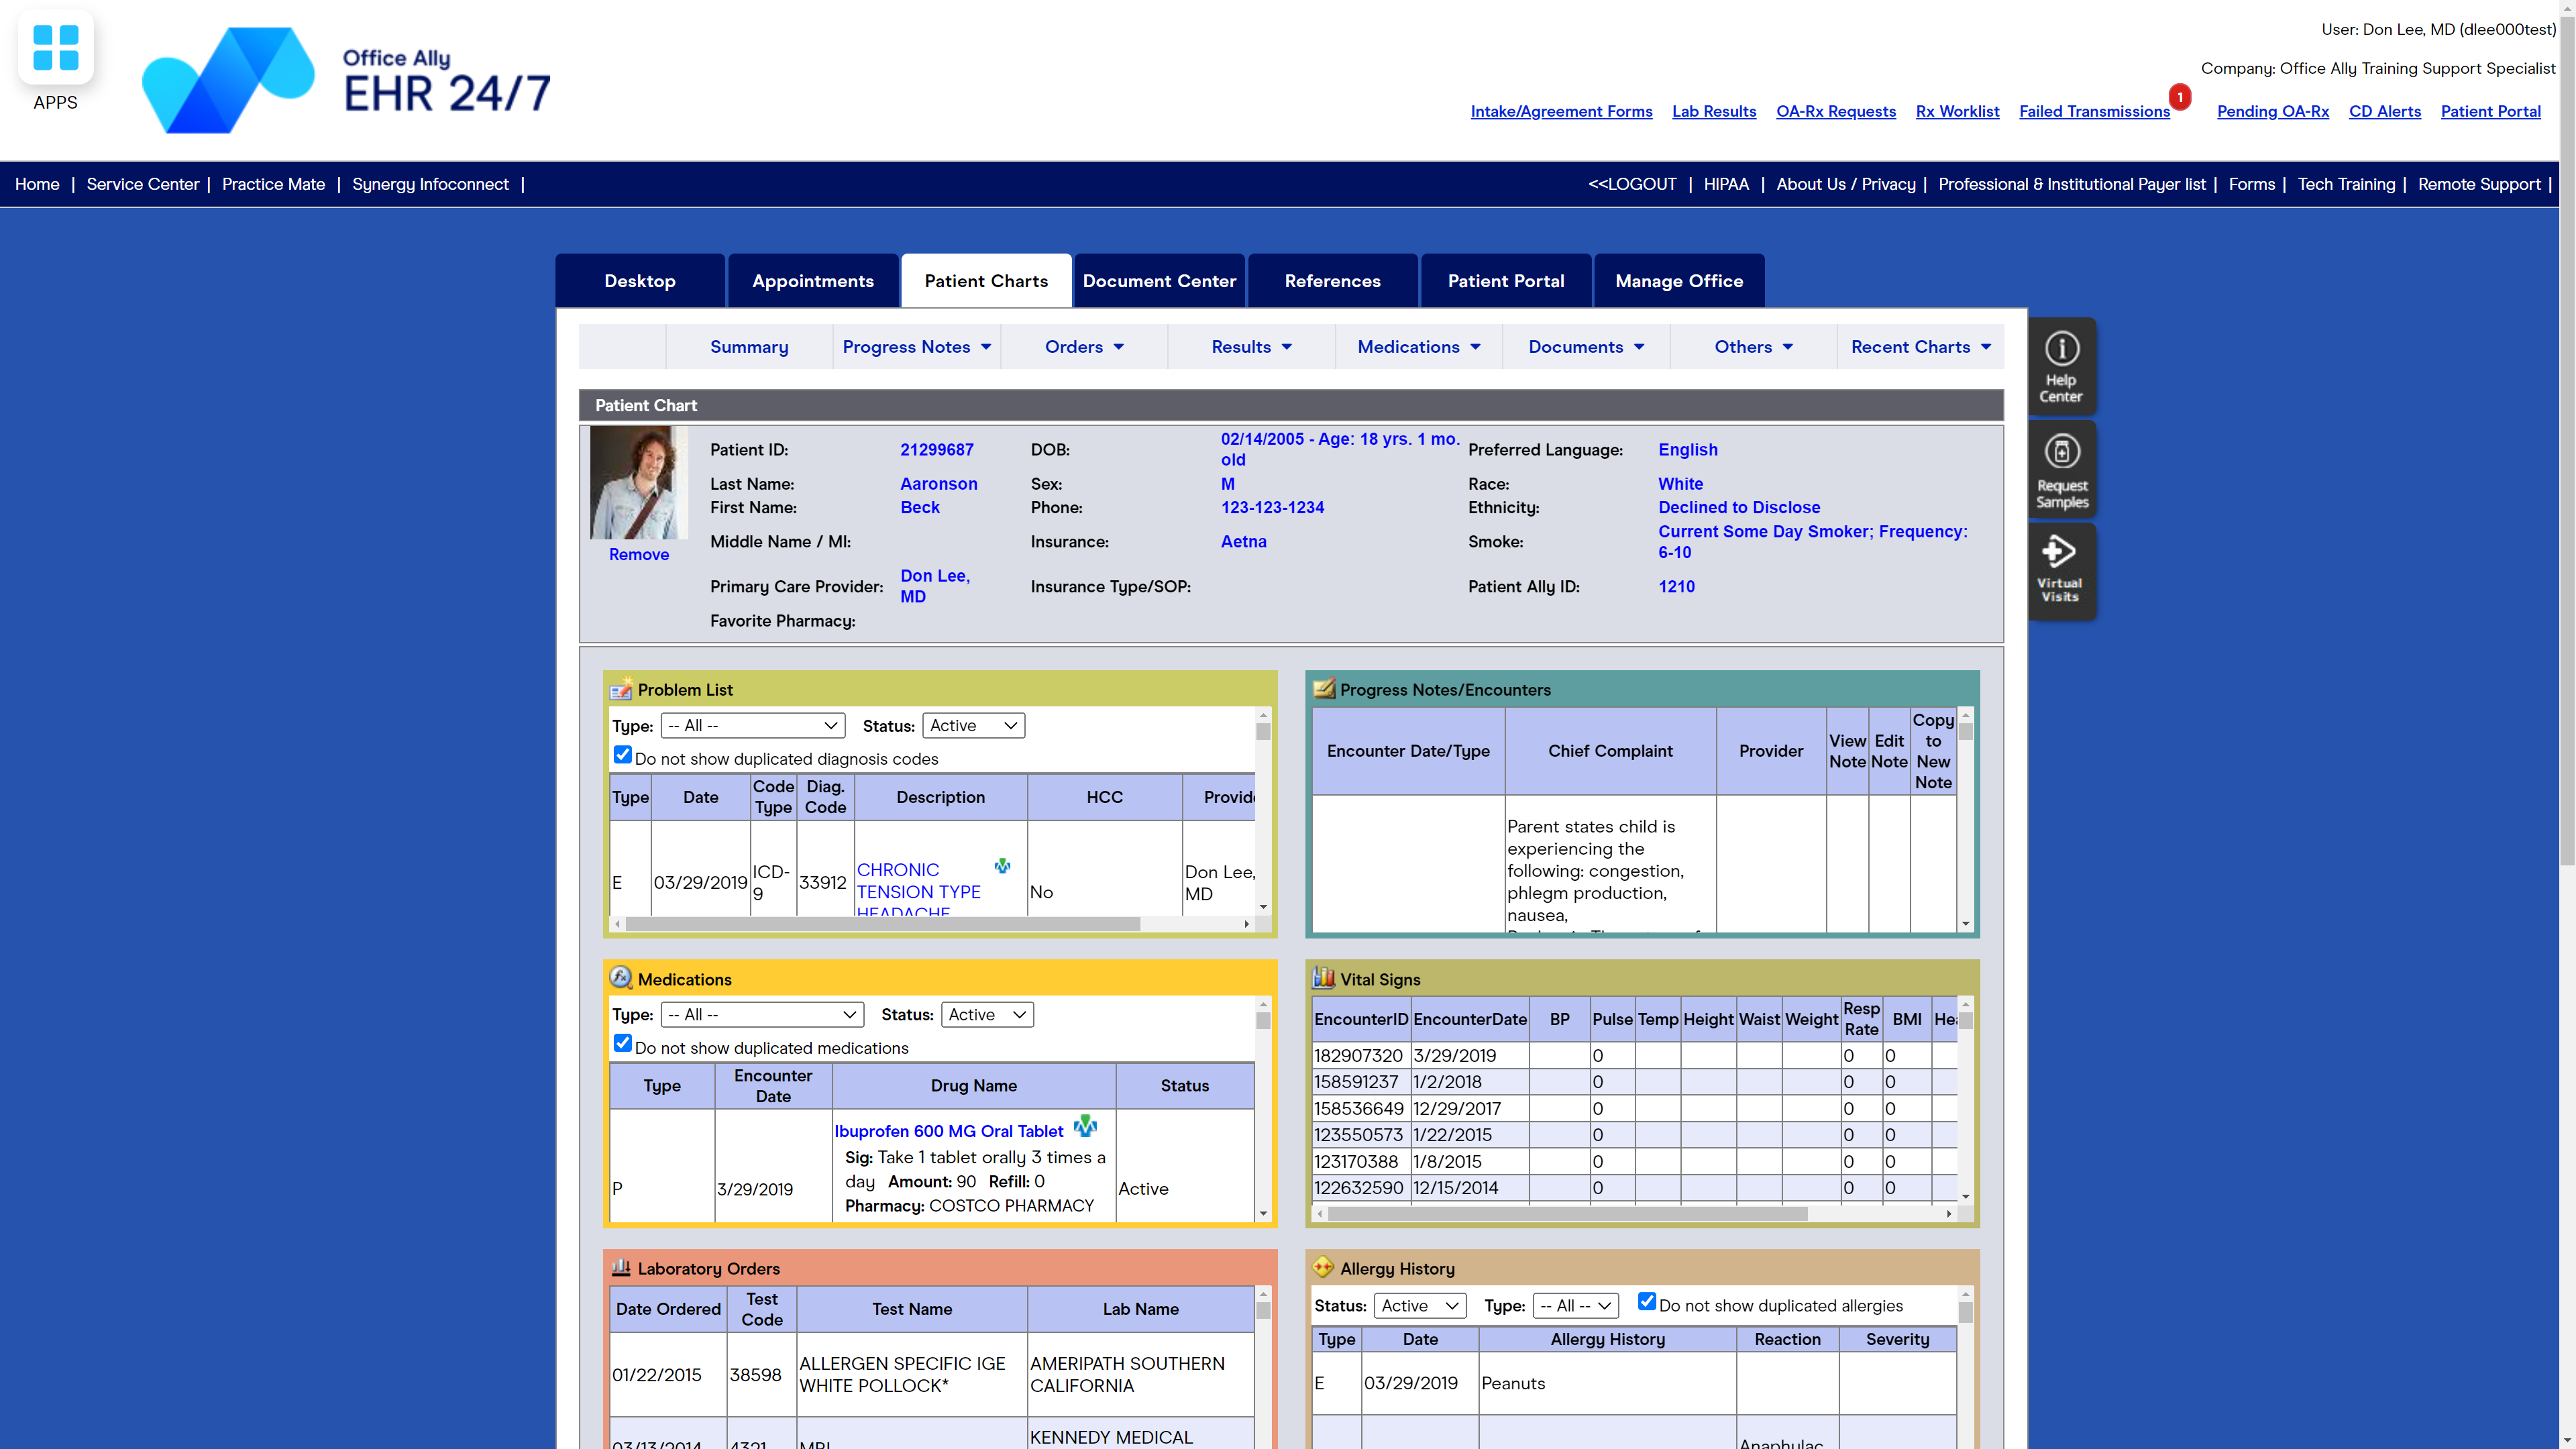Open the APPS launcher grid
This screenshot has height=1449, width=2576.
(x=55, y=47)
